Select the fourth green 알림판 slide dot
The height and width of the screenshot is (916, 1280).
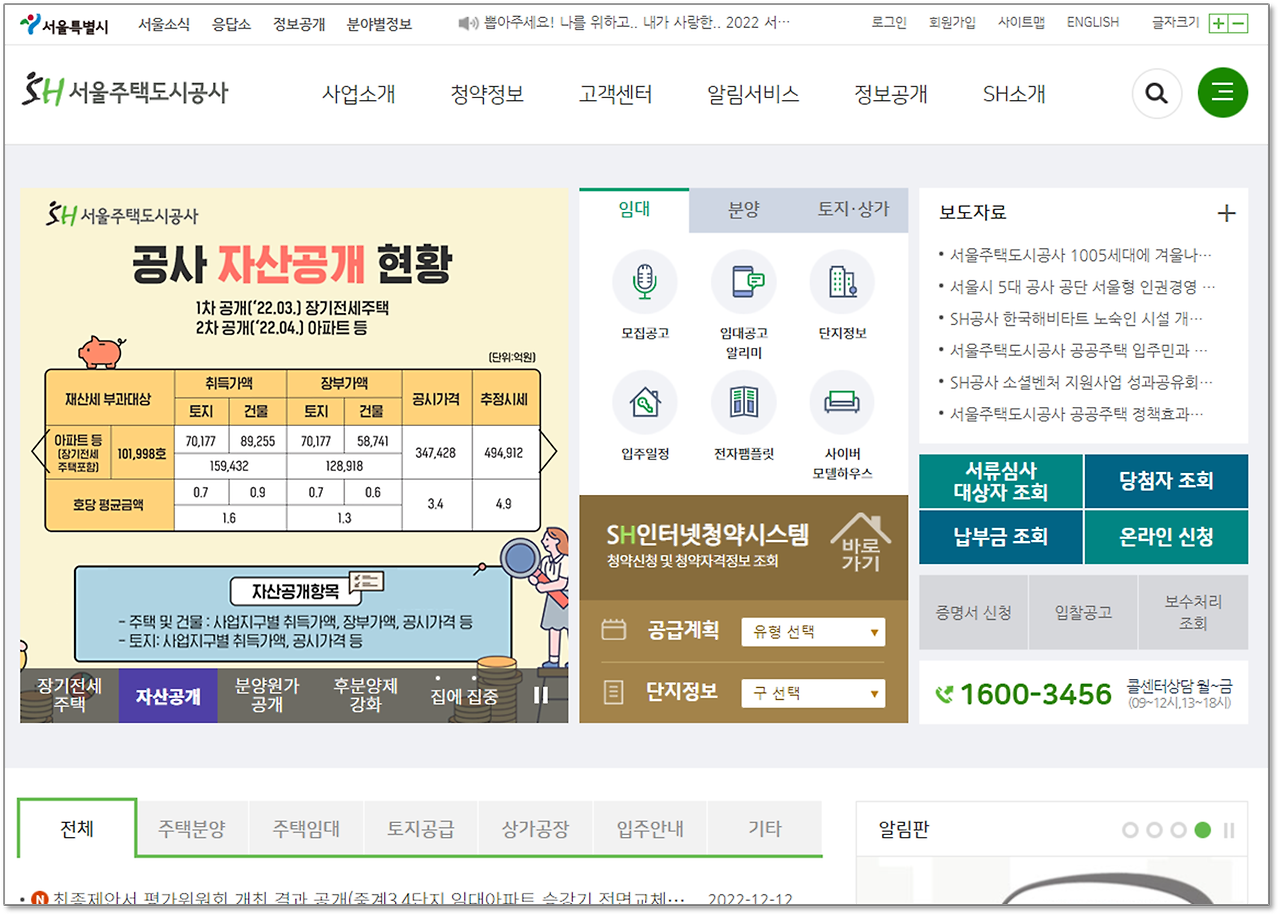pos(1203,830)
